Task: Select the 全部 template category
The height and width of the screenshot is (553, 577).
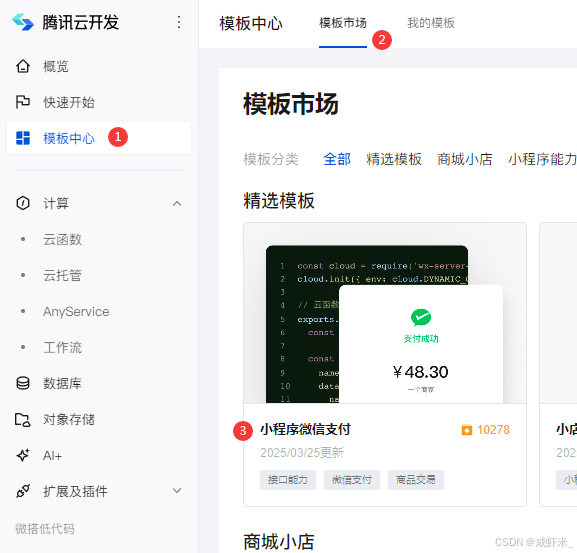Action: (337, 159)
